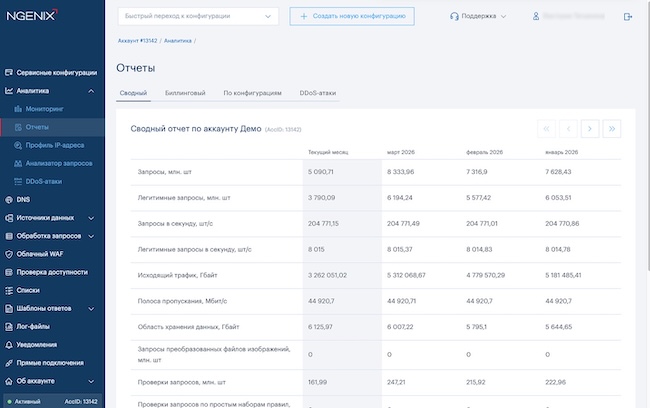Switch to the Биллинговый tab
The height and width of the screenshot is (408, 650).
185,92
